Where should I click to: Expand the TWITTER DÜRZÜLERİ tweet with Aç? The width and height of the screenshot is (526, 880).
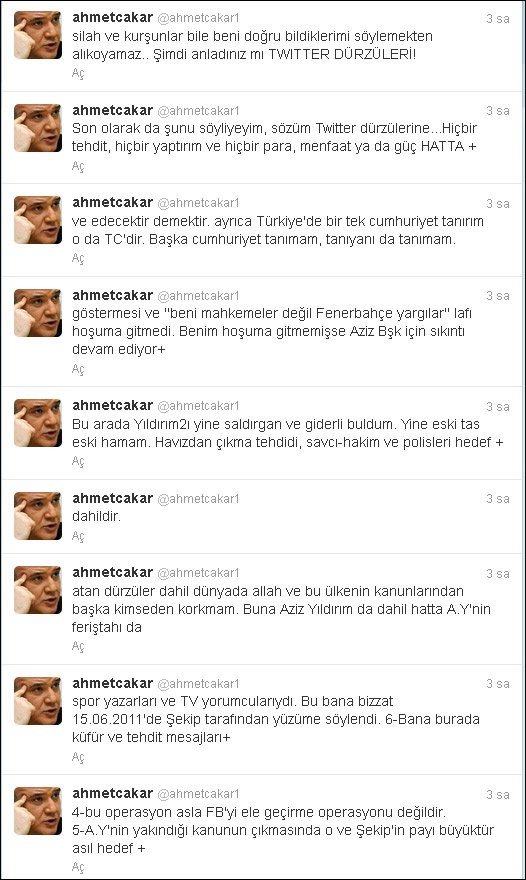[78, 74]
